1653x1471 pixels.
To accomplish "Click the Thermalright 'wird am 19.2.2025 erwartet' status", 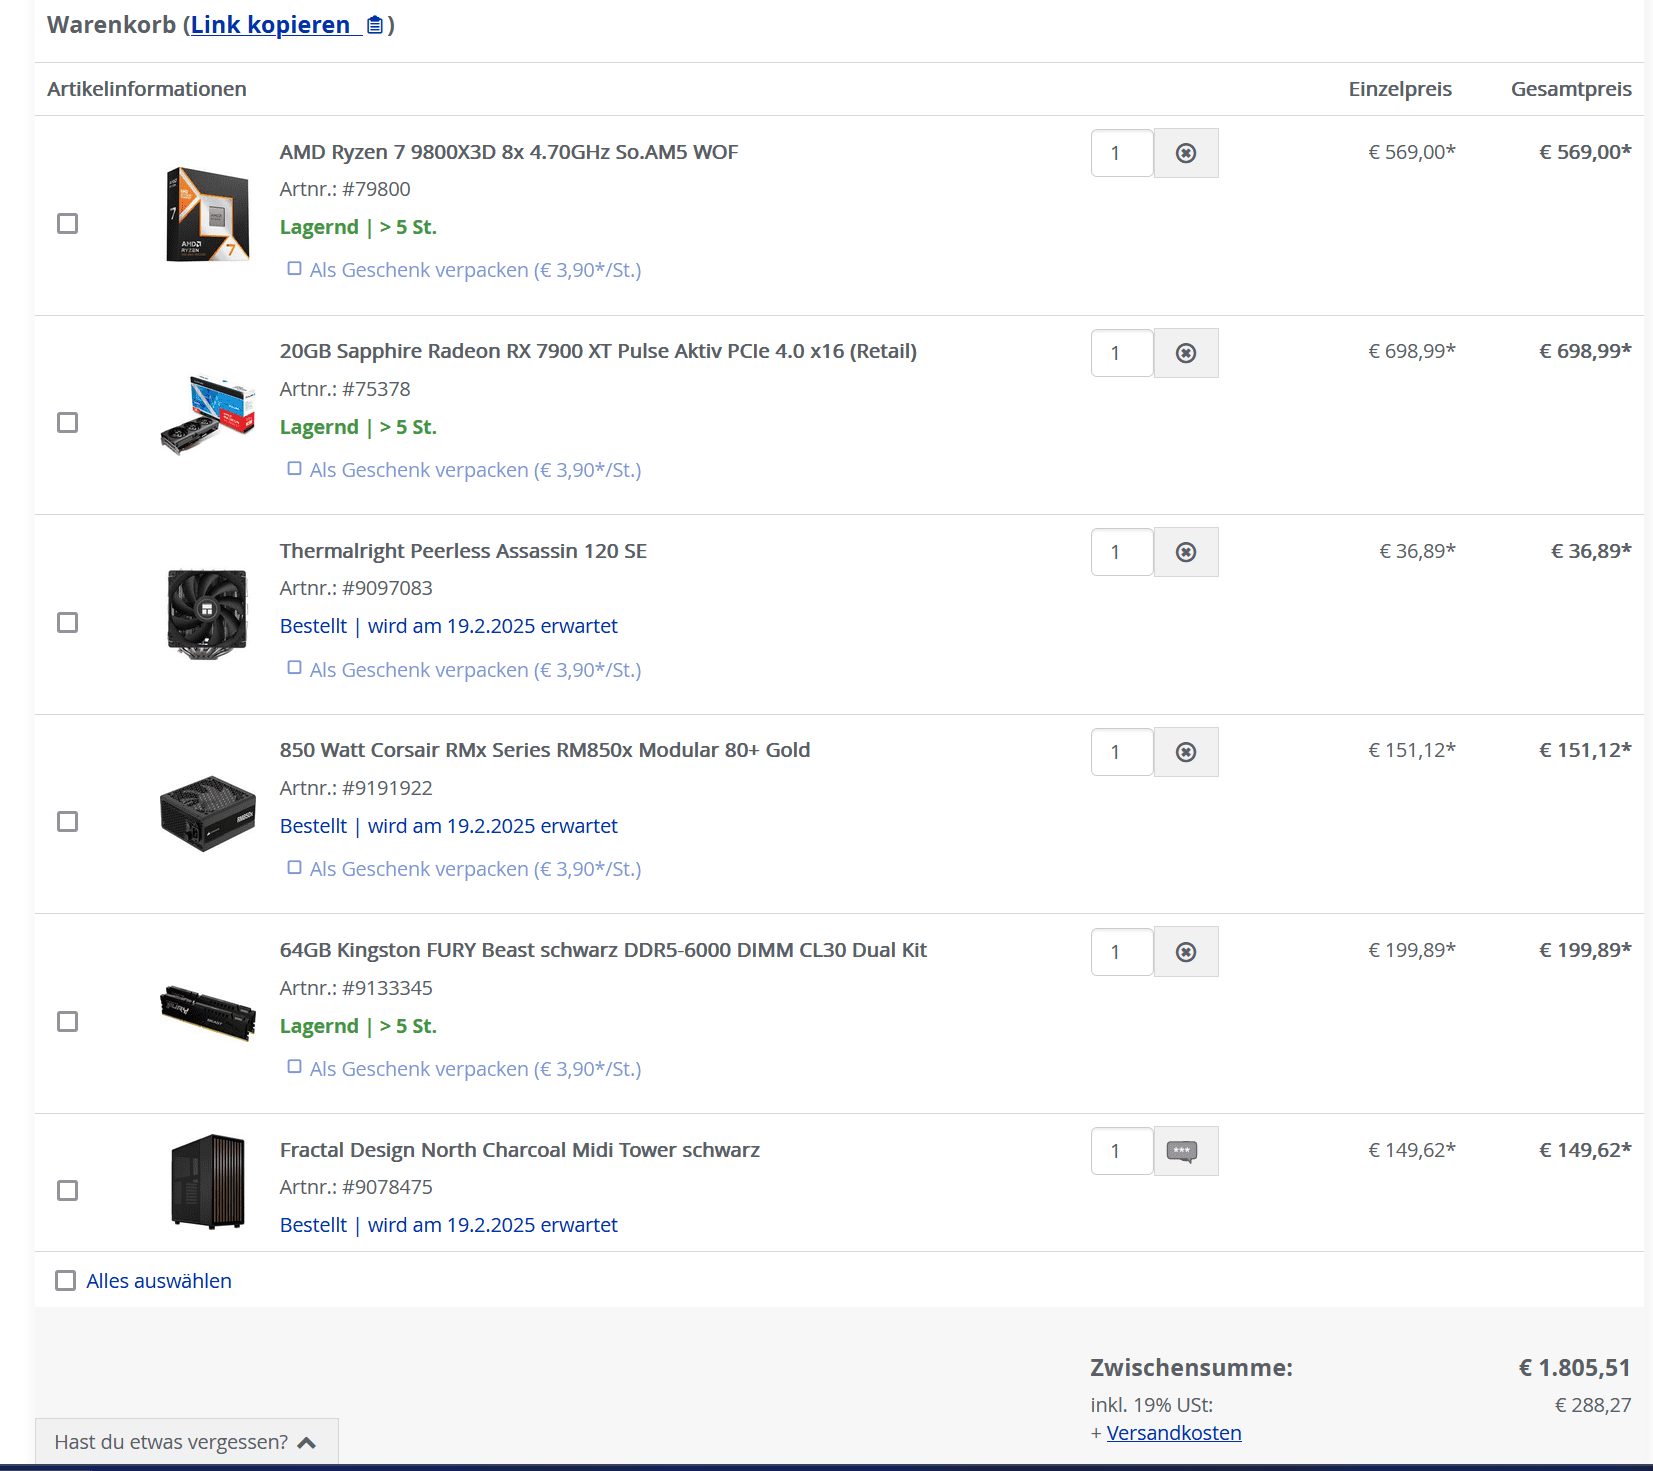I will (493, 626).
